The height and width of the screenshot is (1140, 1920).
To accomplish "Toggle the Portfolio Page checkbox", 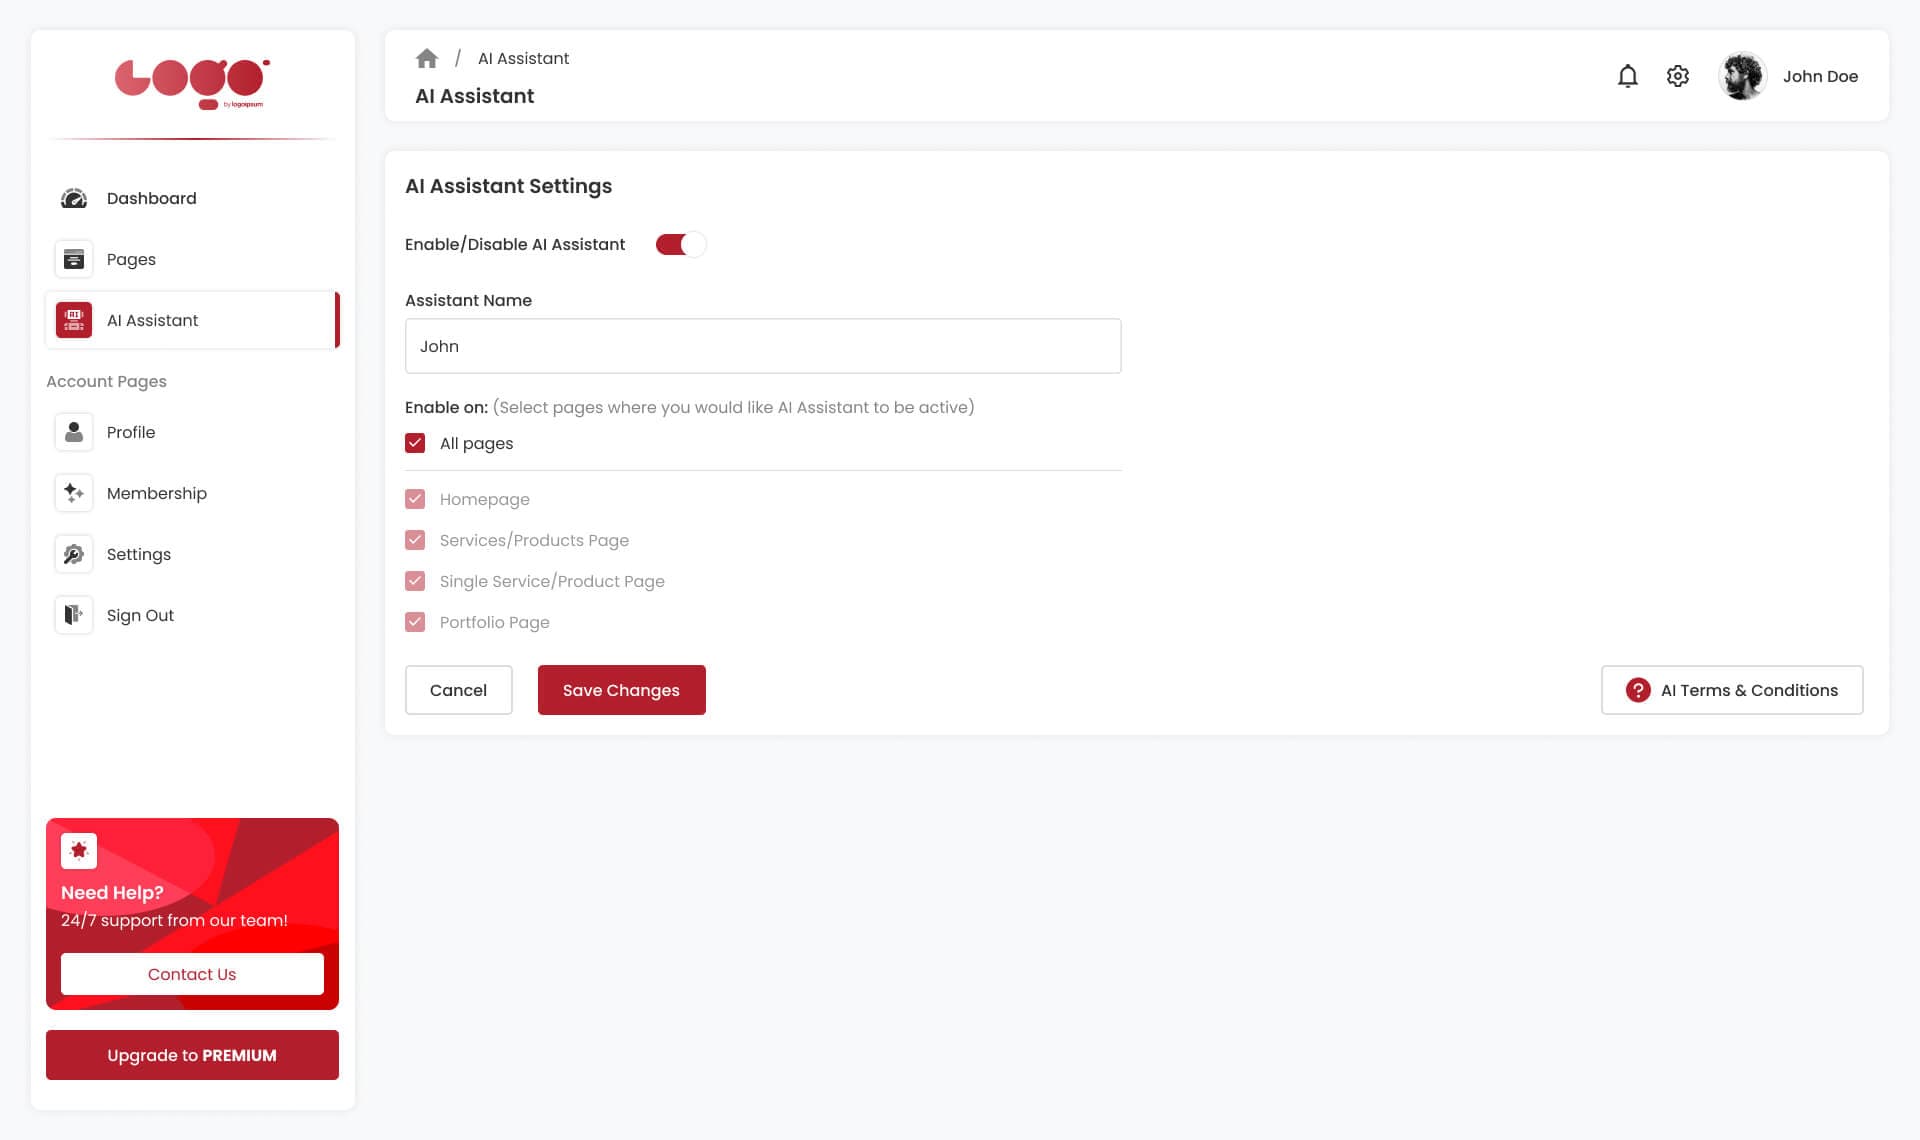I will [x=415, y=622].
